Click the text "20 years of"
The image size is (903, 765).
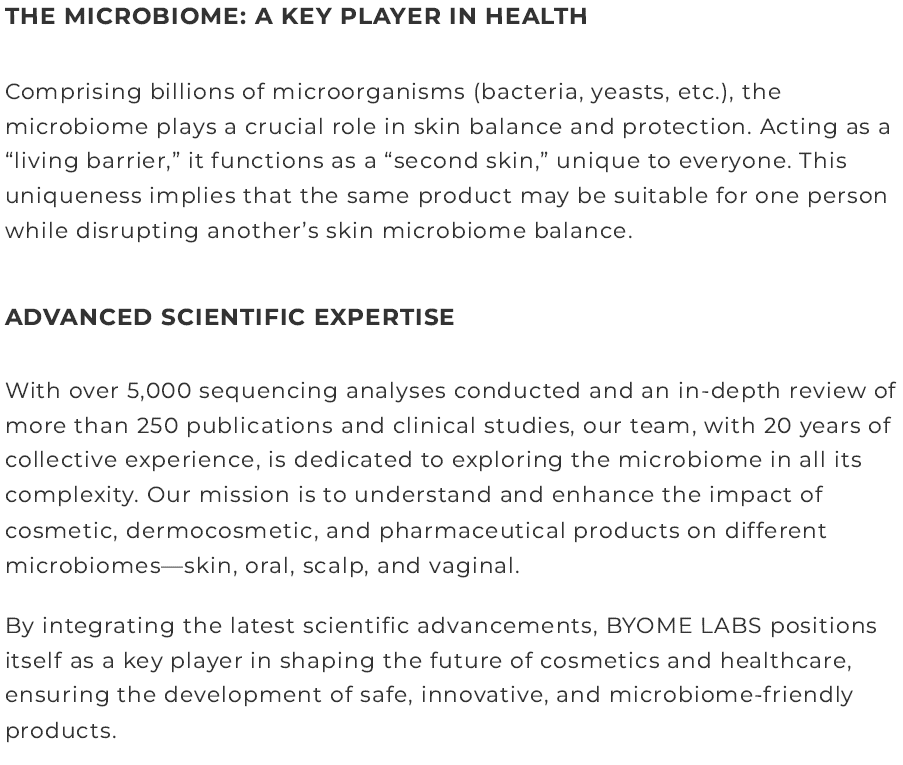coord(827,426)
